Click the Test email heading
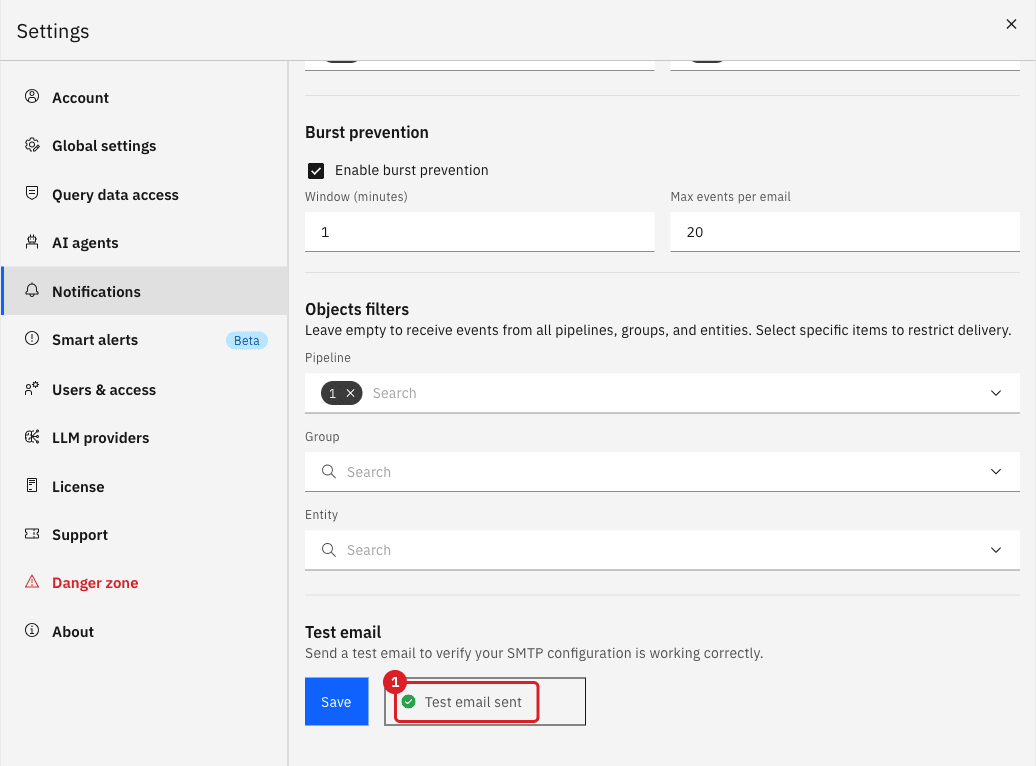 pyautogui.click(x=343, y=632)
